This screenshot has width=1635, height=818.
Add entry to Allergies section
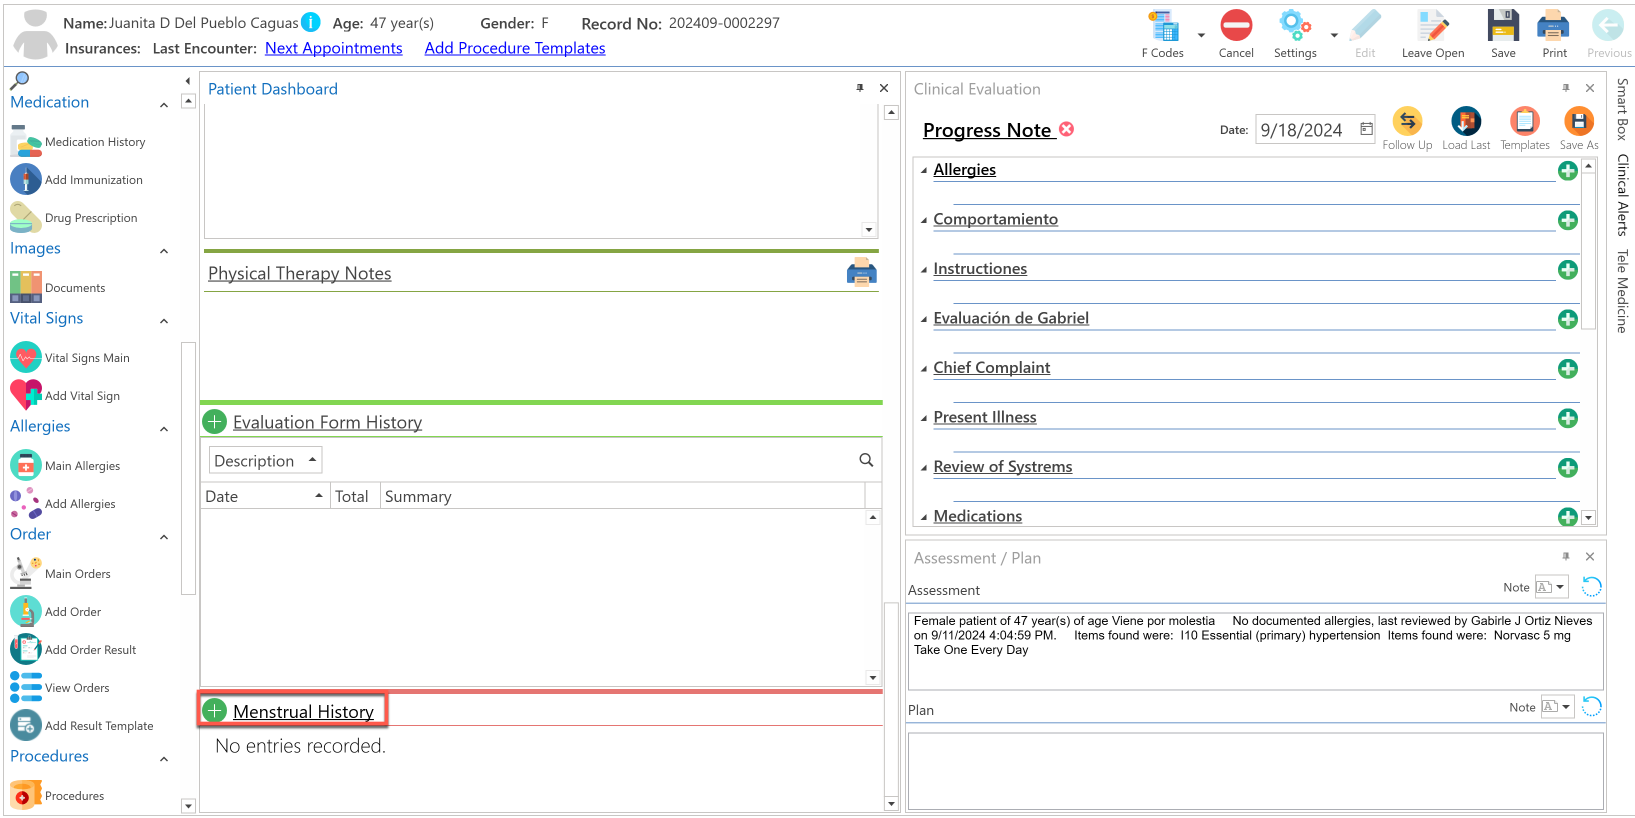tap(1568, 171)
